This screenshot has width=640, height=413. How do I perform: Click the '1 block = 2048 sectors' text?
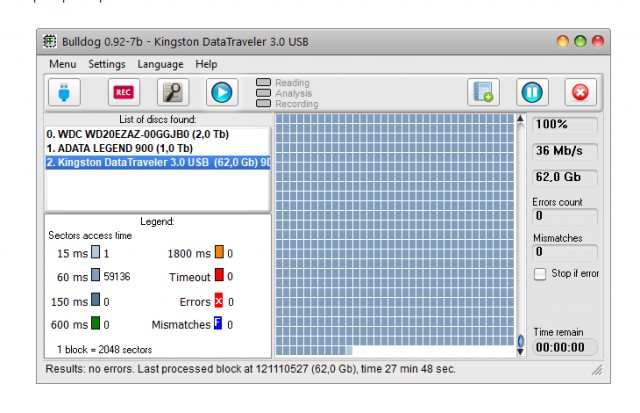(104, 350)
